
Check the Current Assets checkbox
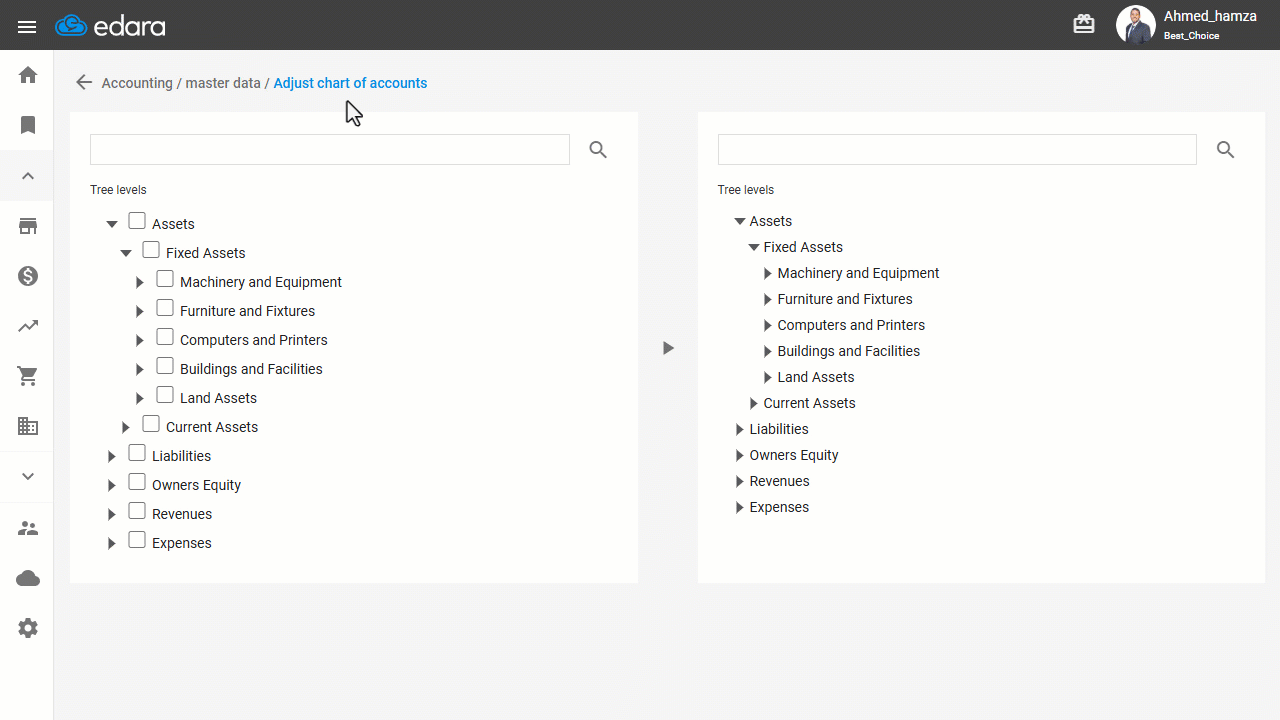pyautogui.click(x=151, y=424)
